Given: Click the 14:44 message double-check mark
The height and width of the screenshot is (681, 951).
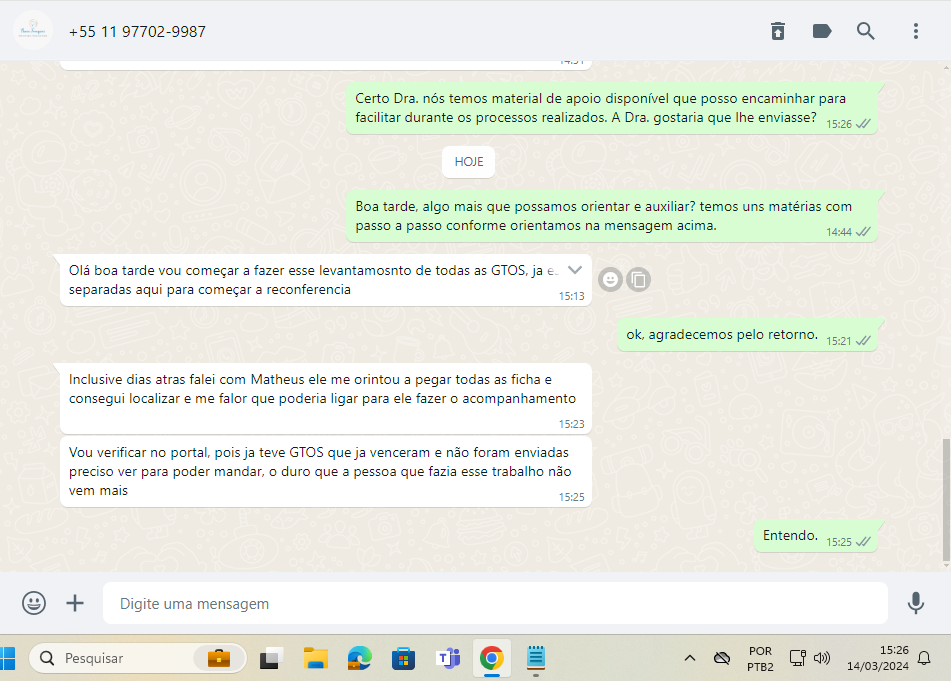Looking at the screenshot, I should click(x=863, y=232).
